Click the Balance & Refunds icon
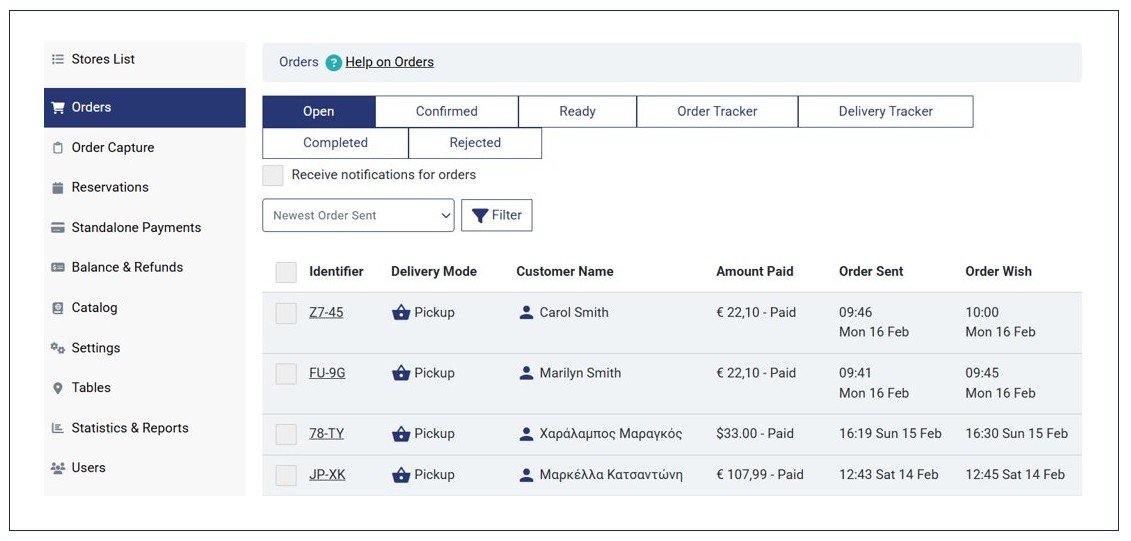The image size is (1131, 541). [x=58, y=268]
